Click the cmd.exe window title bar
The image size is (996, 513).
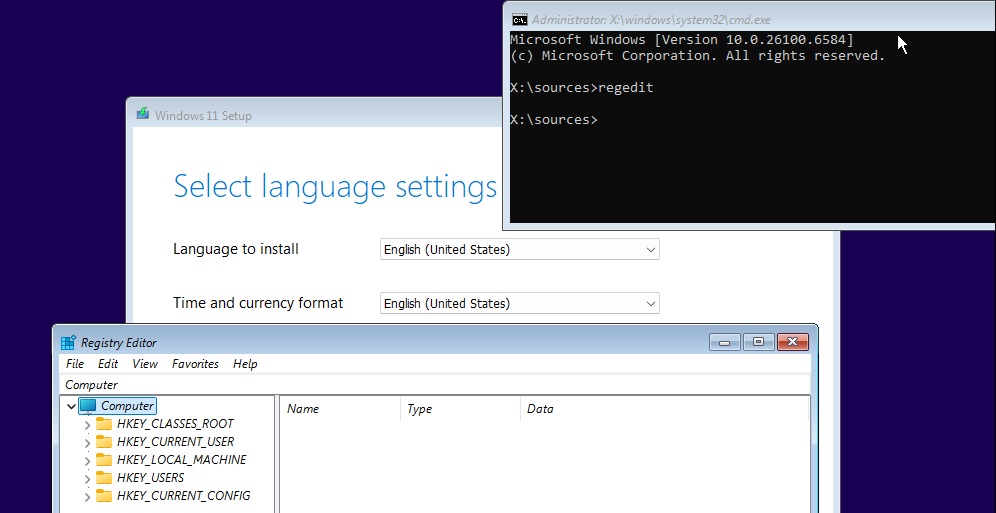(750, 19)
